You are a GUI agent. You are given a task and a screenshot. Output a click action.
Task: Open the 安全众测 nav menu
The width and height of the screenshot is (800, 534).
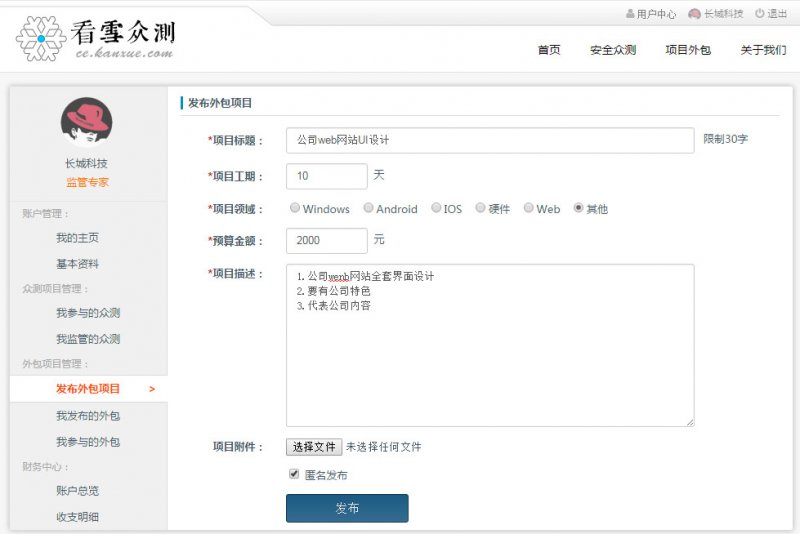pos(613,50)
